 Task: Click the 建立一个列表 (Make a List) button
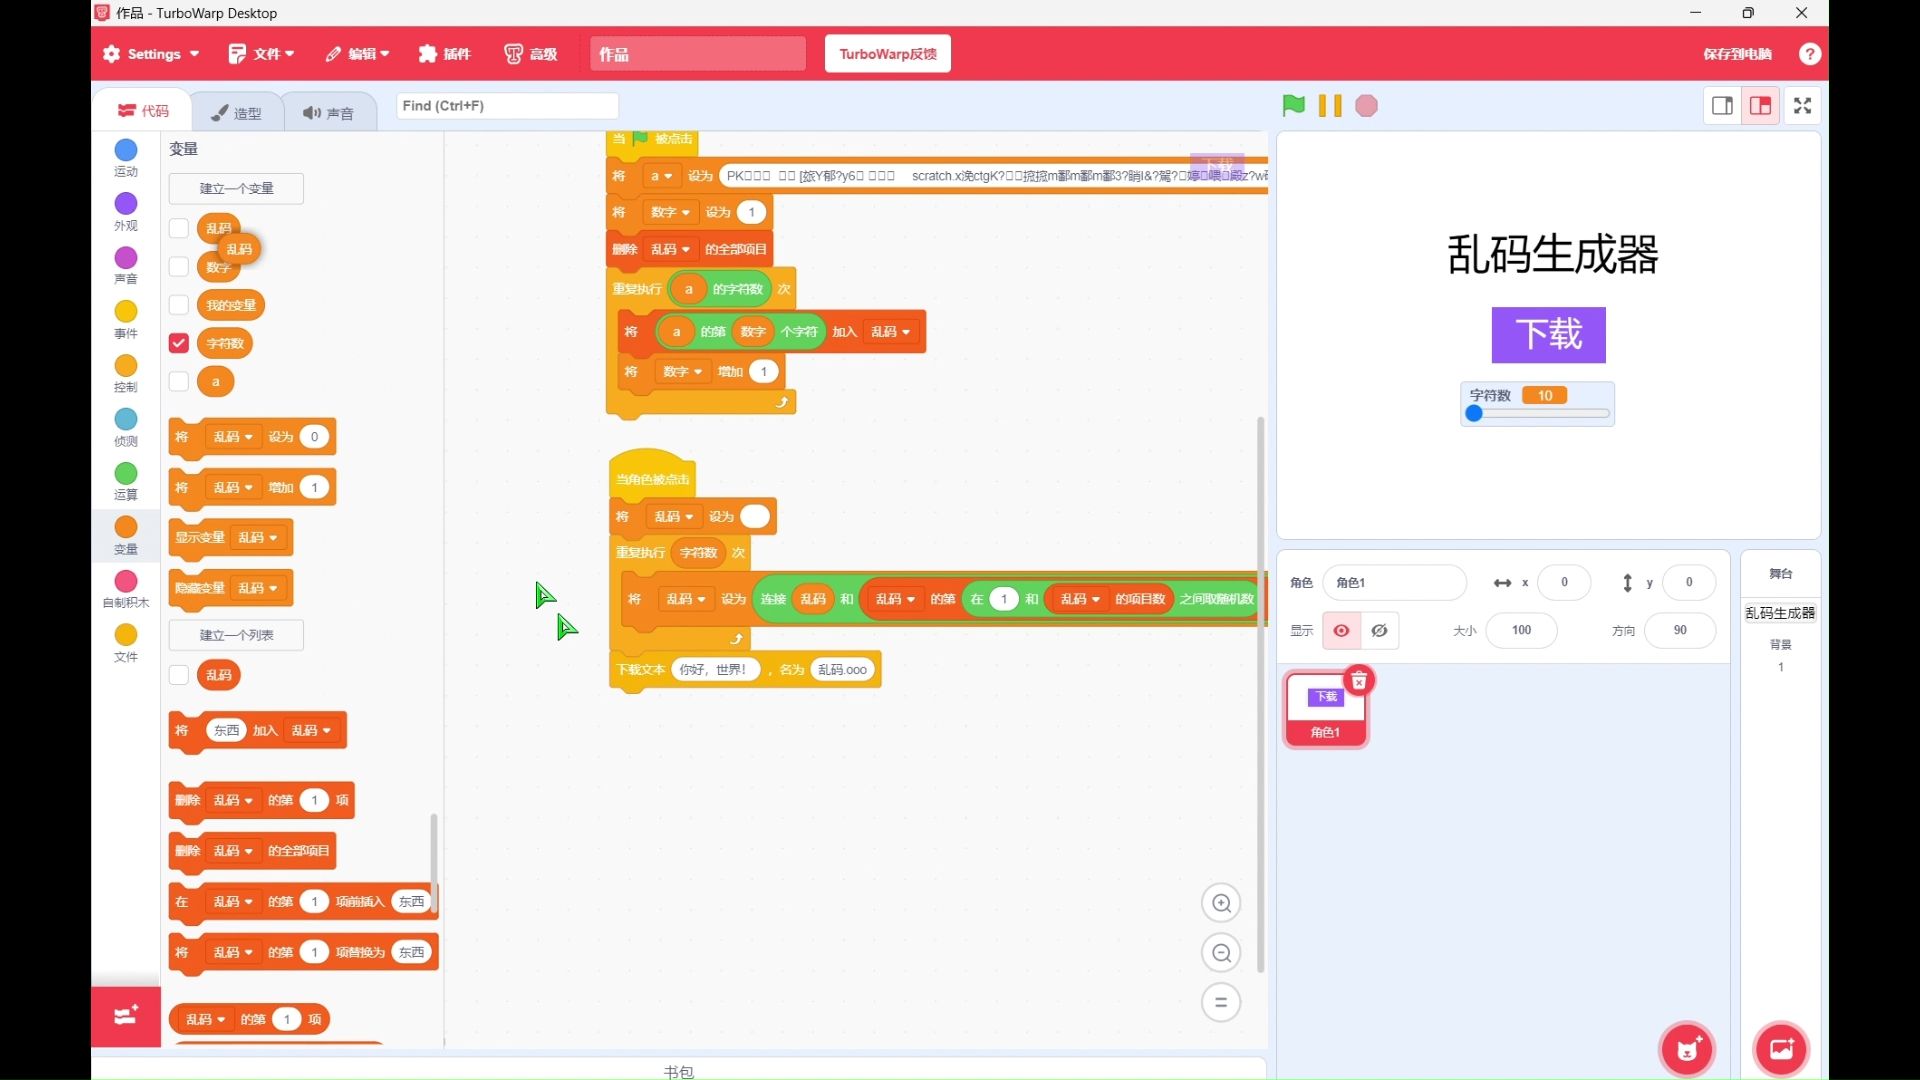(x=237, y=635)
